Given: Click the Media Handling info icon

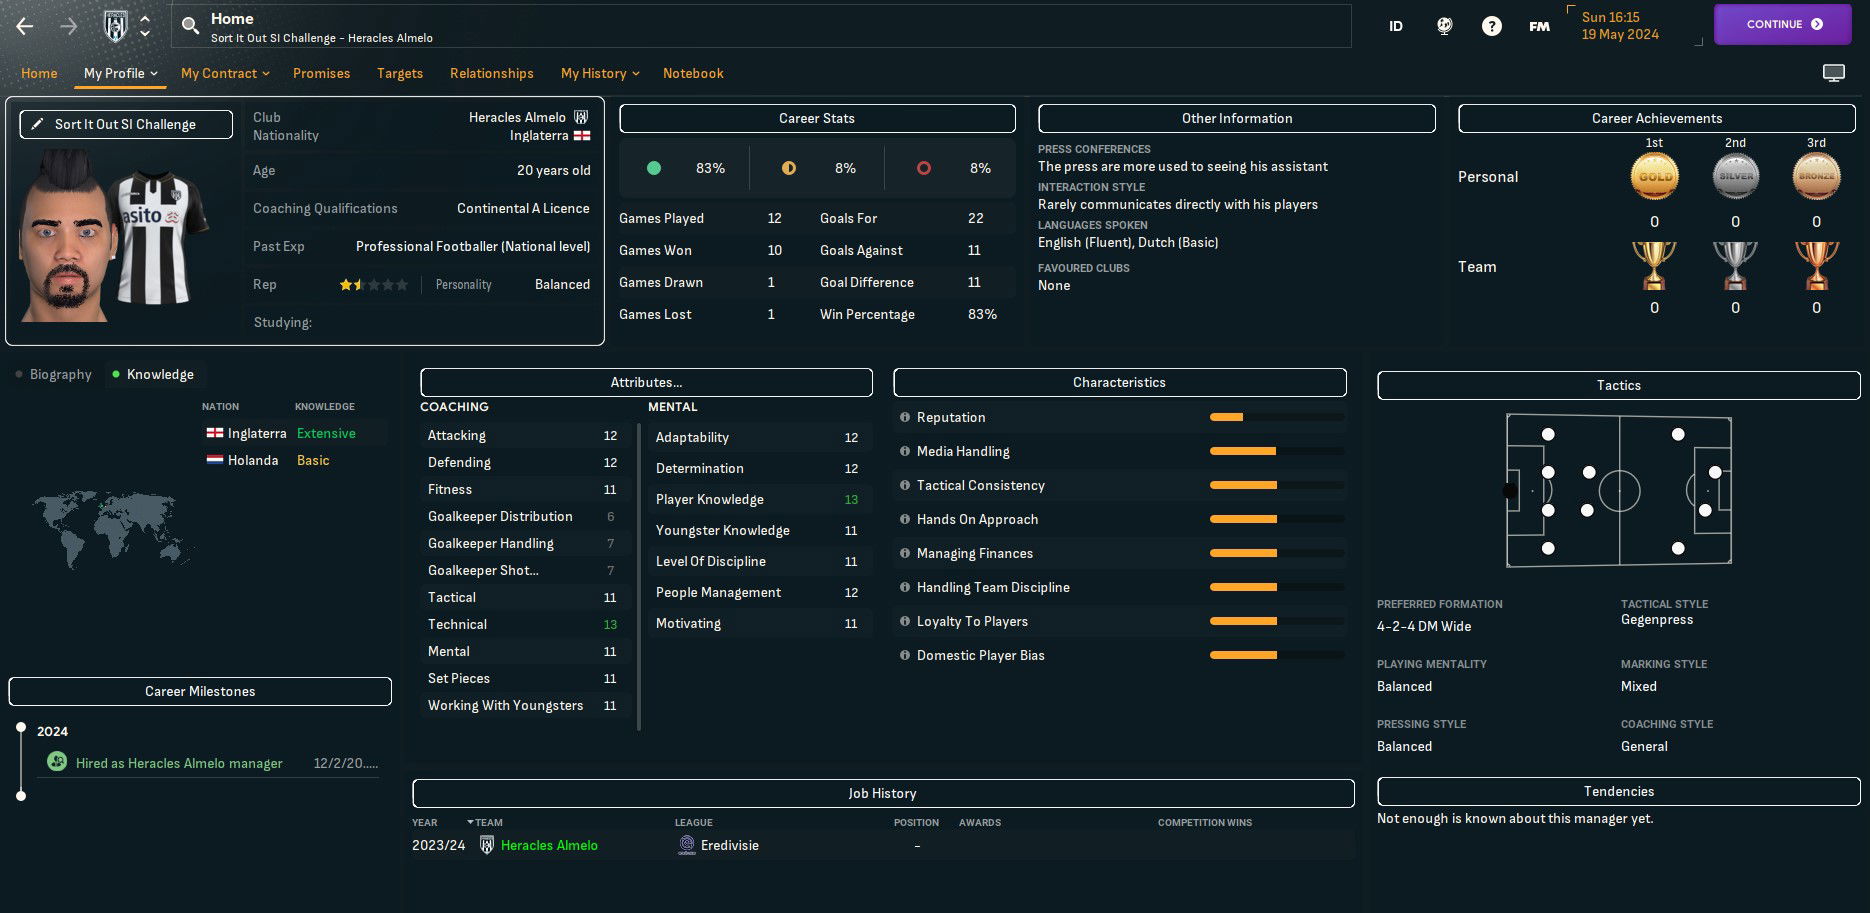Looking at the screenshot, I should coord(905,451).
